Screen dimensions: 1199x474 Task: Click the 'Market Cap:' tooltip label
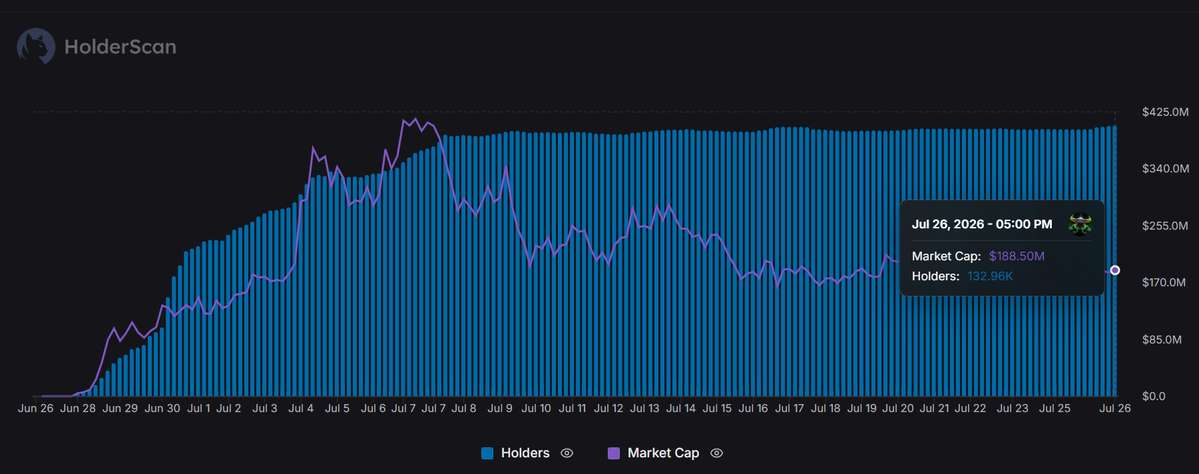944,256
